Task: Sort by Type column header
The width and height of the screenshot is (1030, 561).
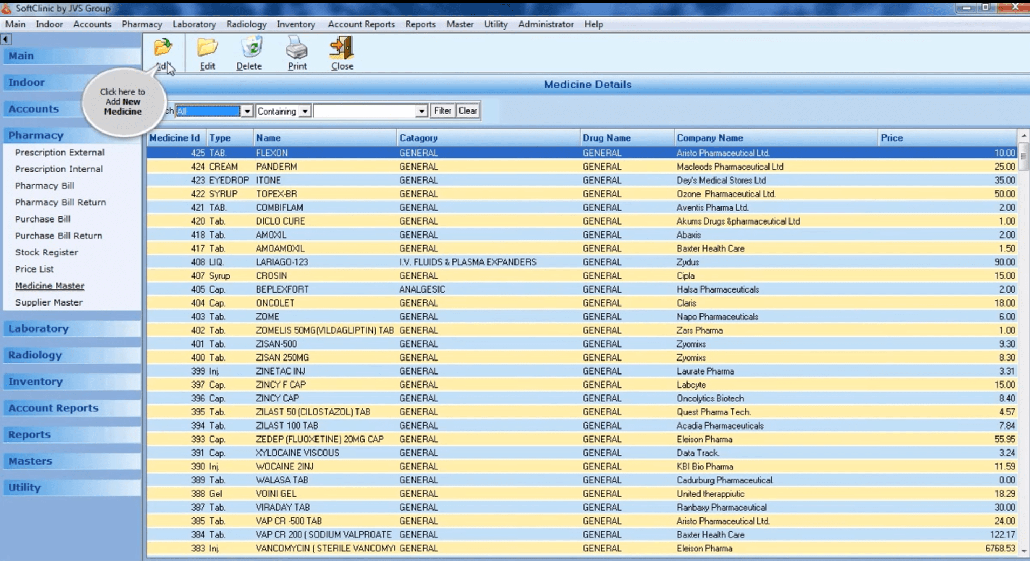Action: click(x=230, y=138)
